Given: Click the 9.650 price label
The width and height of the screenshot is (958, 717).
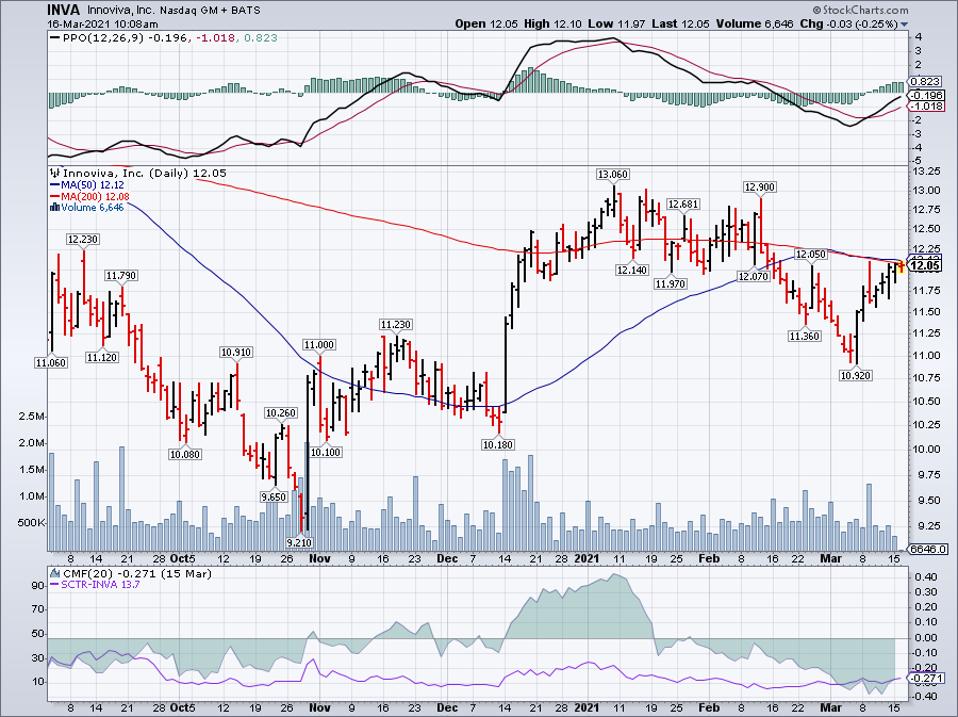Looking at the screenshot, I should 273,497.
